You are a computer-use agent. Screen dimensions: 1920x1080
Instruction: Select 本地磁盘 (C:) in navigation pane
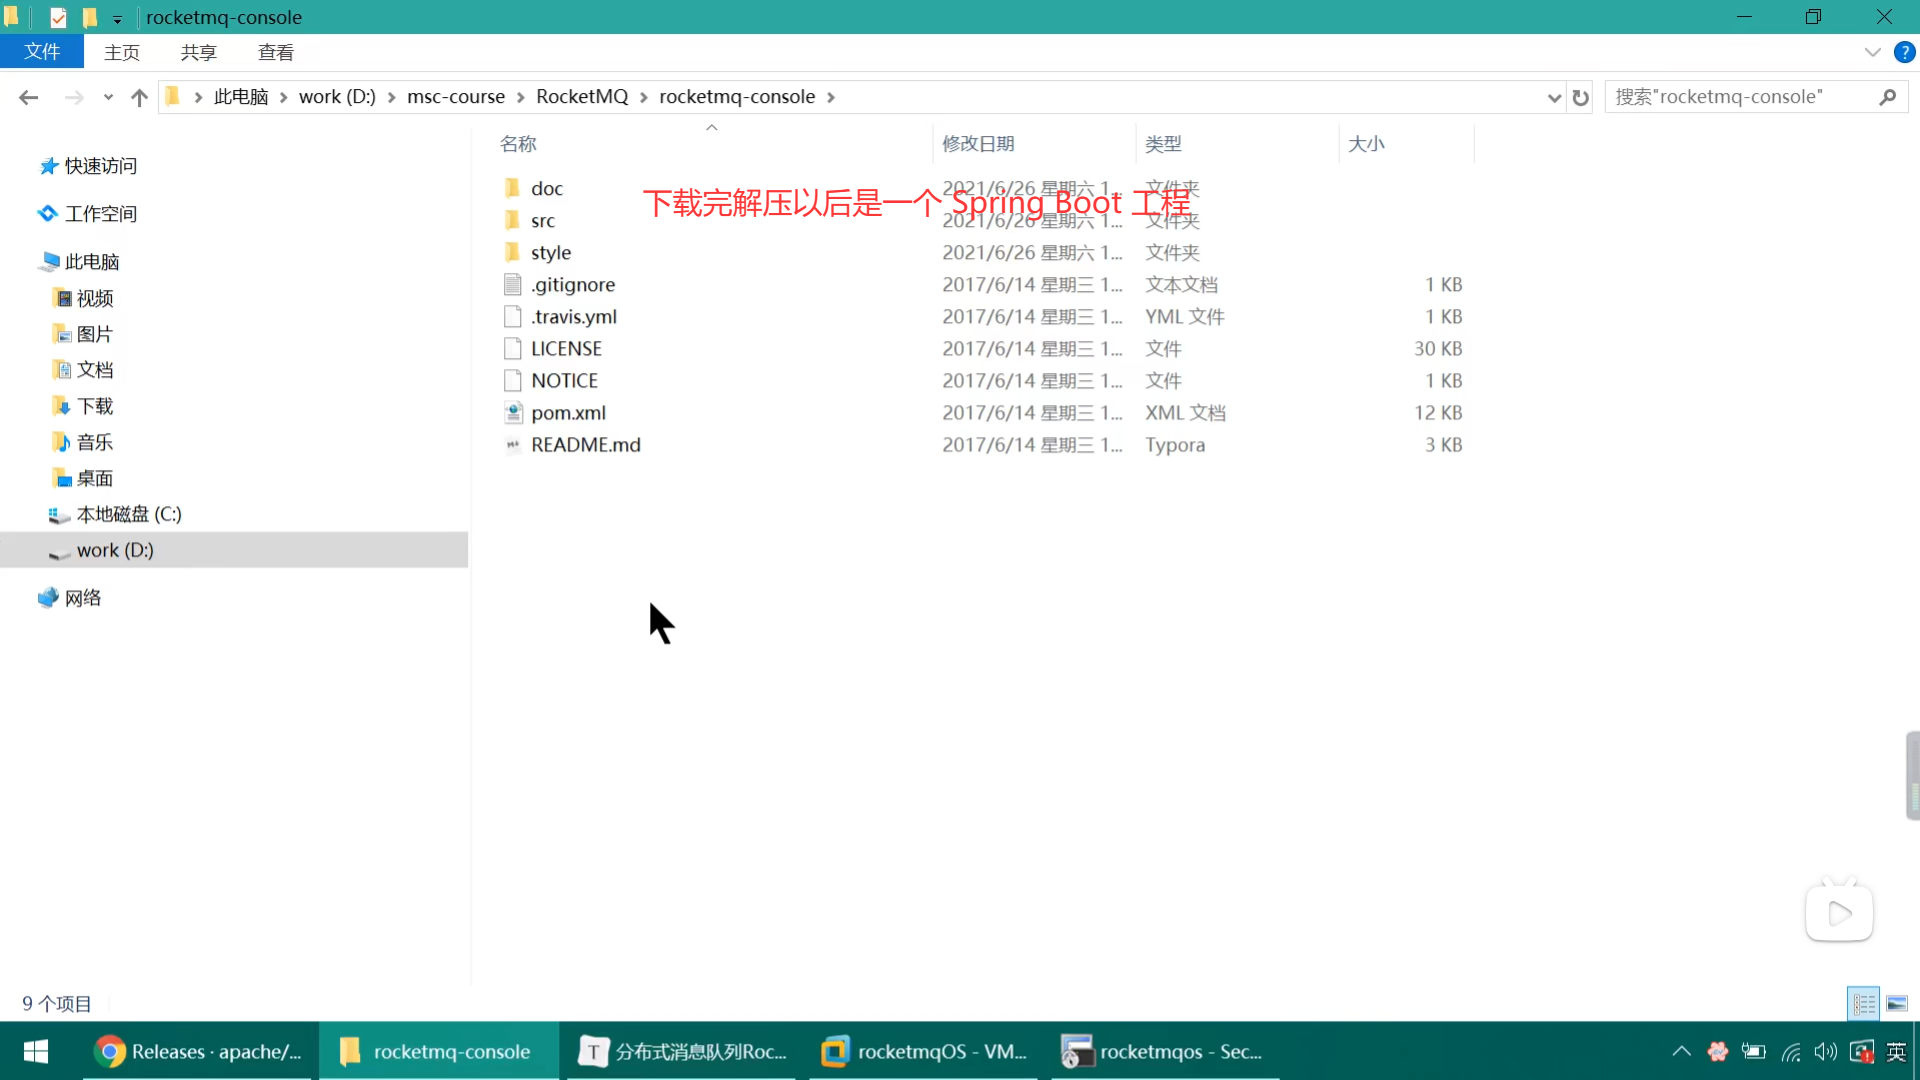tap(128, 514)
